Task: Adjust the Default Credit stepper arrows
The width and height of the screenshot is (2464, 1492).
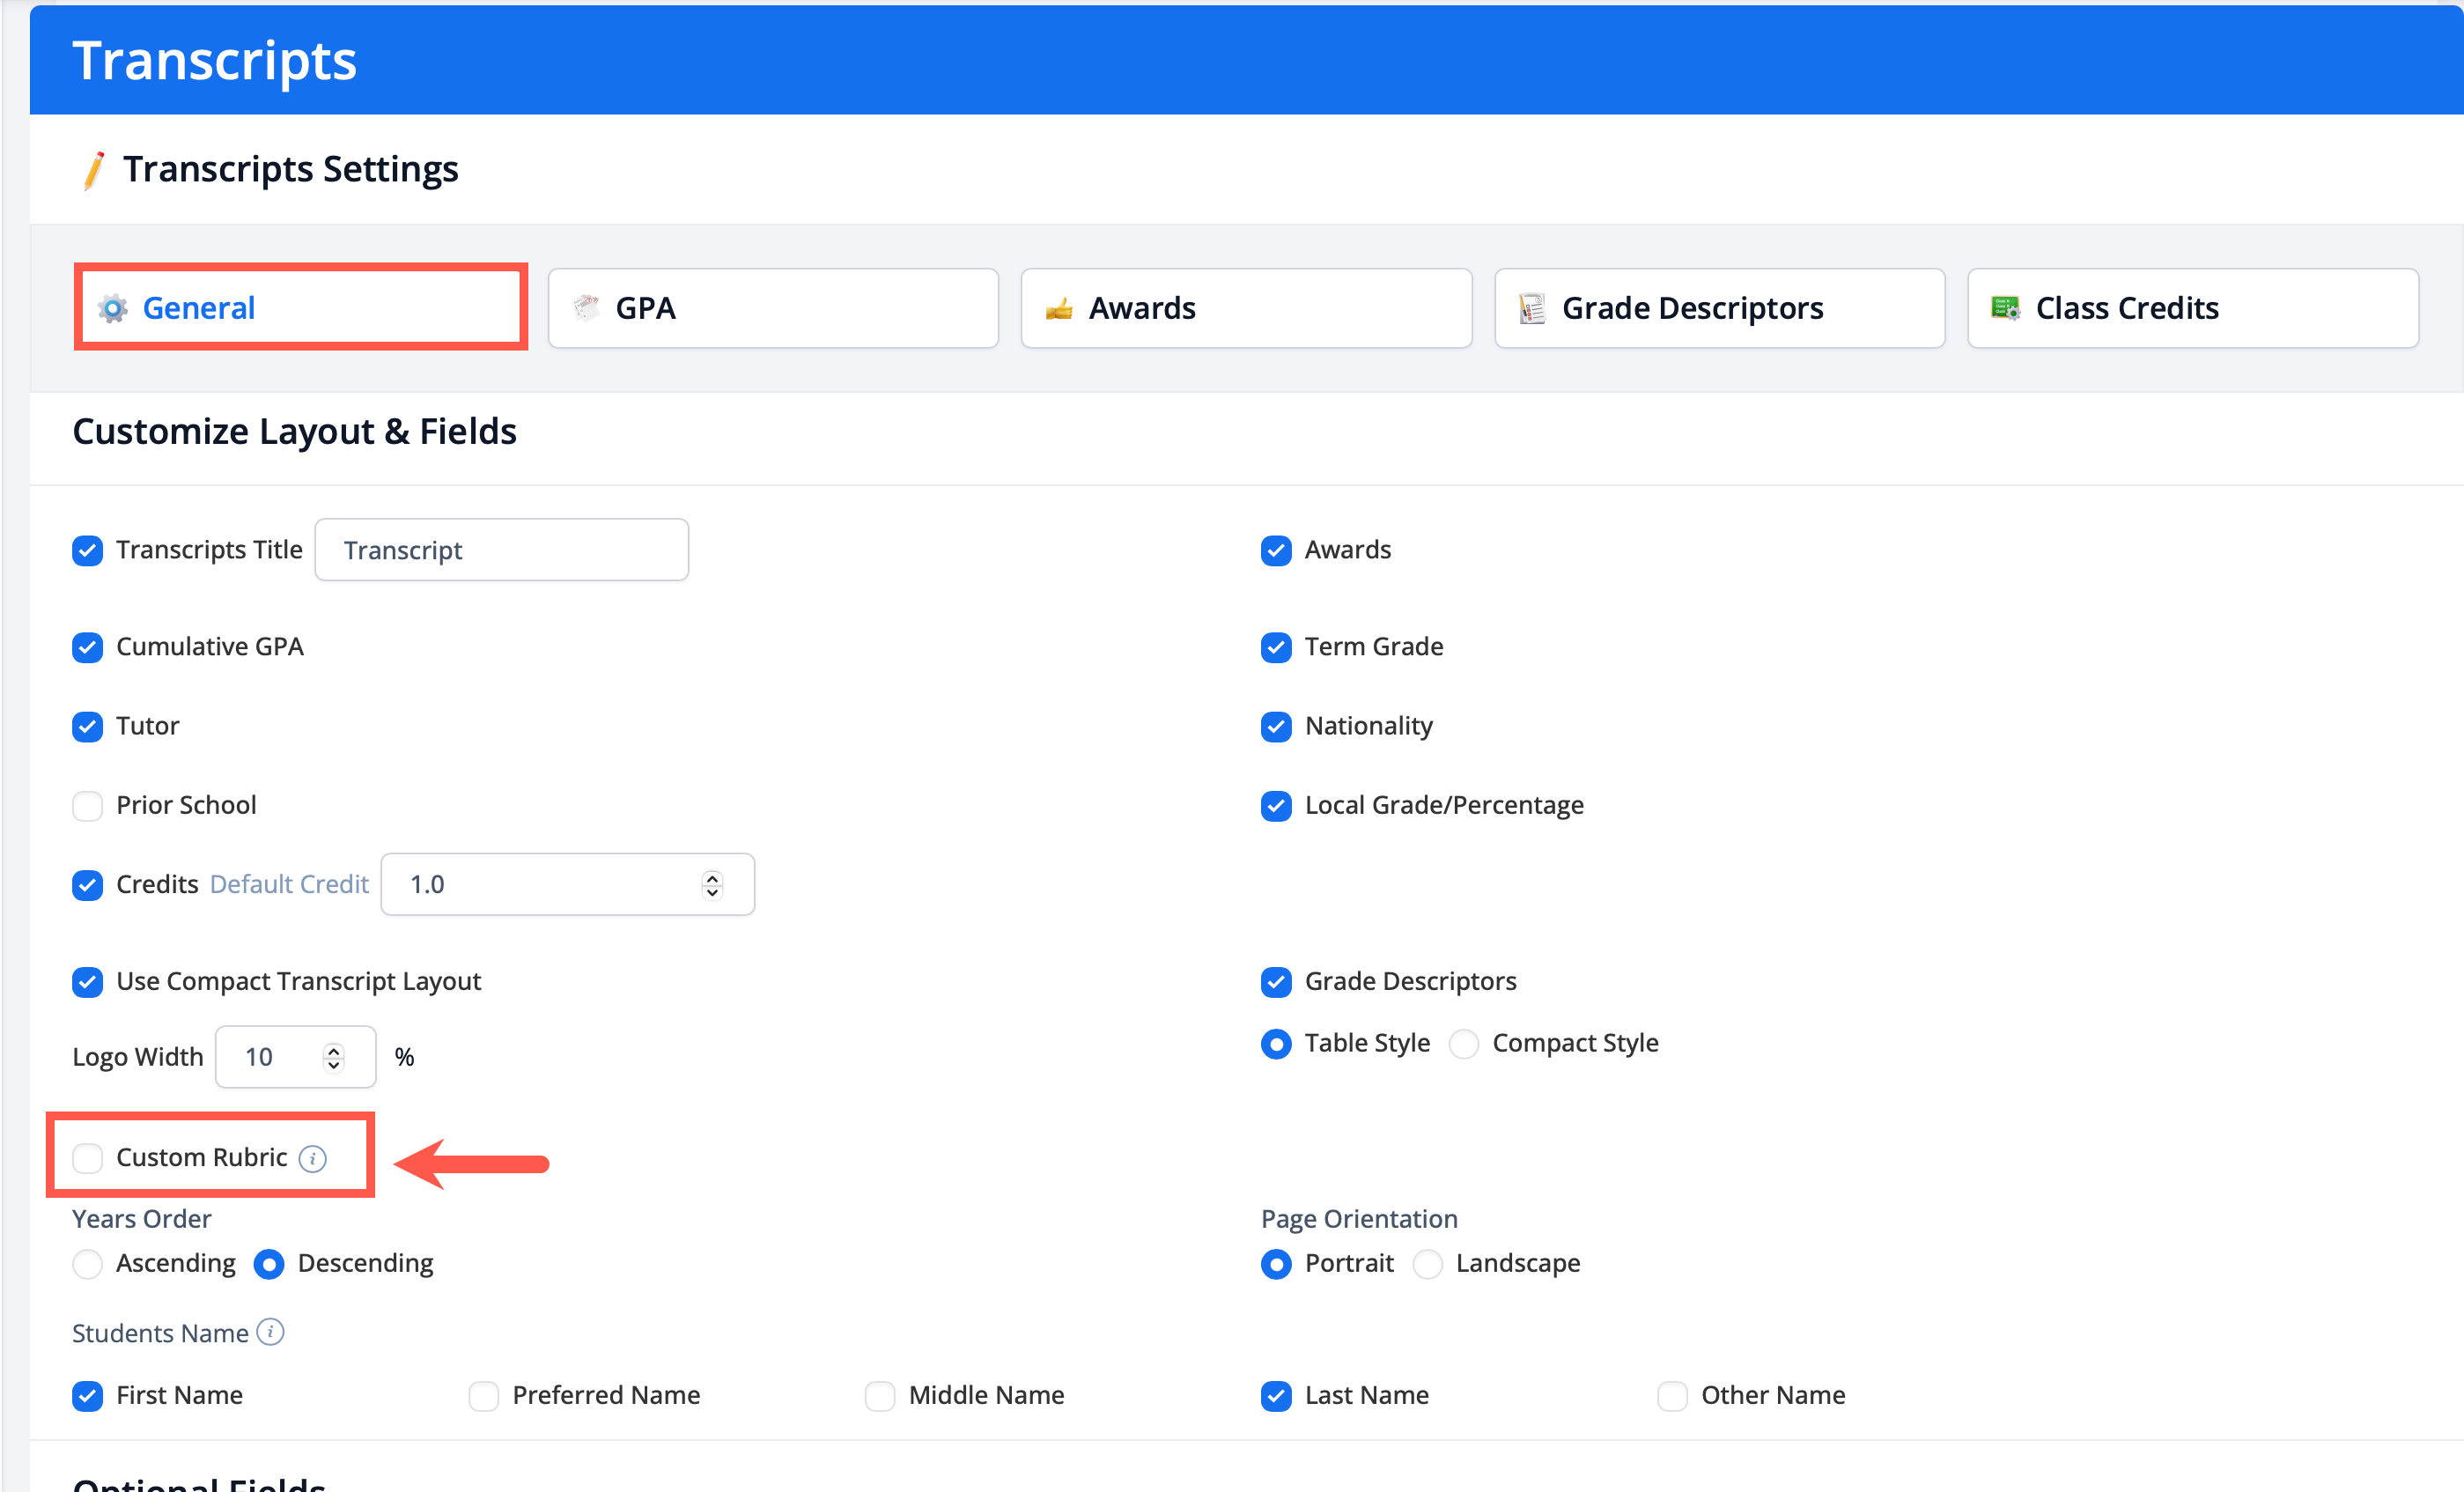Action: [712, 884]
